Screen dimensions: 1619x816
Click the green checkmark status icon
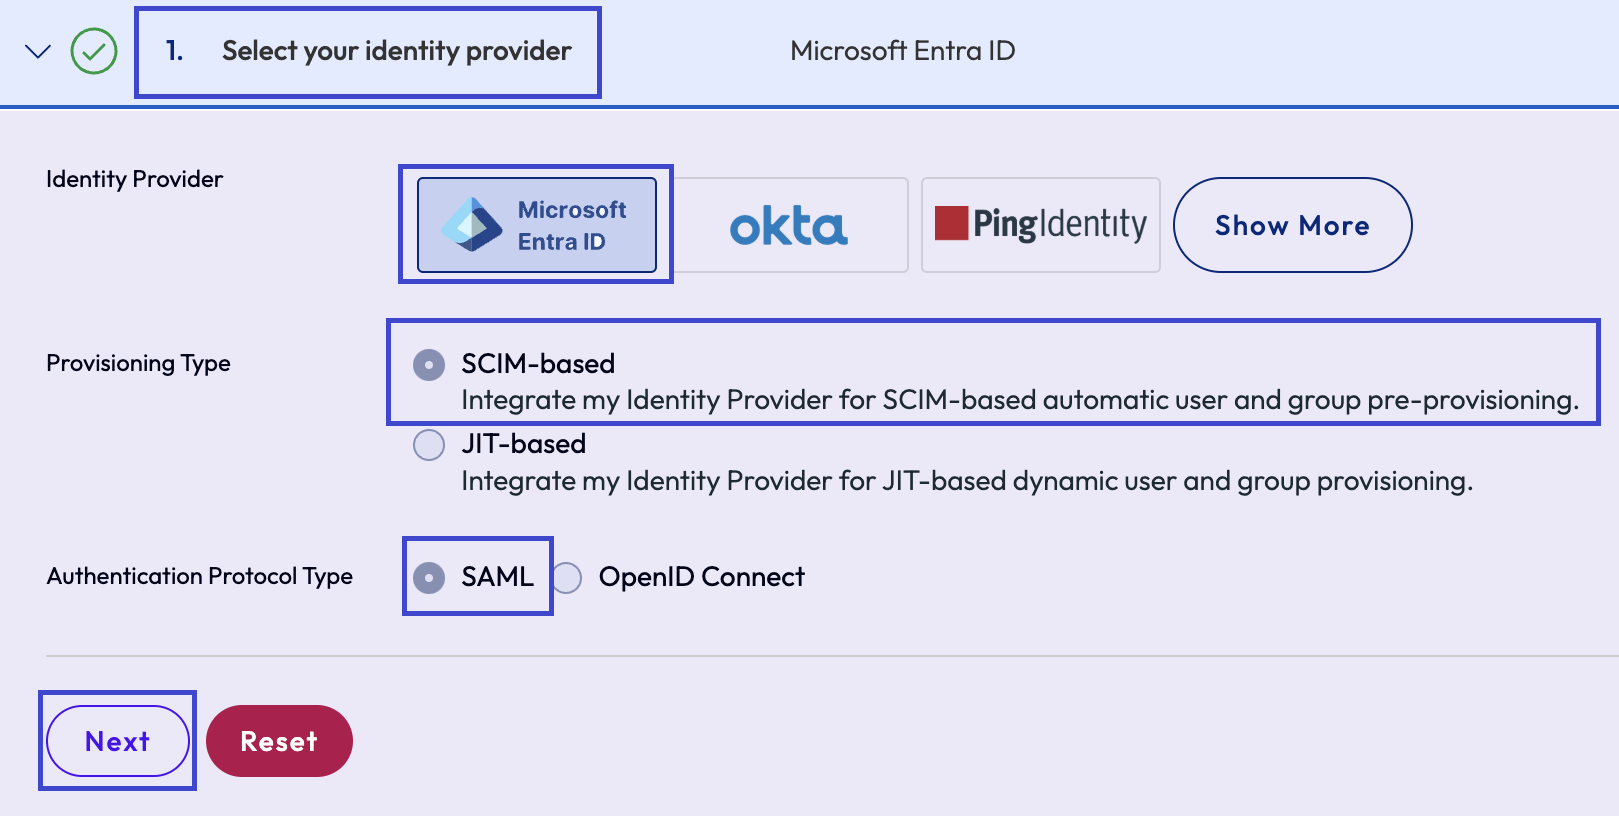click(94, 51)
